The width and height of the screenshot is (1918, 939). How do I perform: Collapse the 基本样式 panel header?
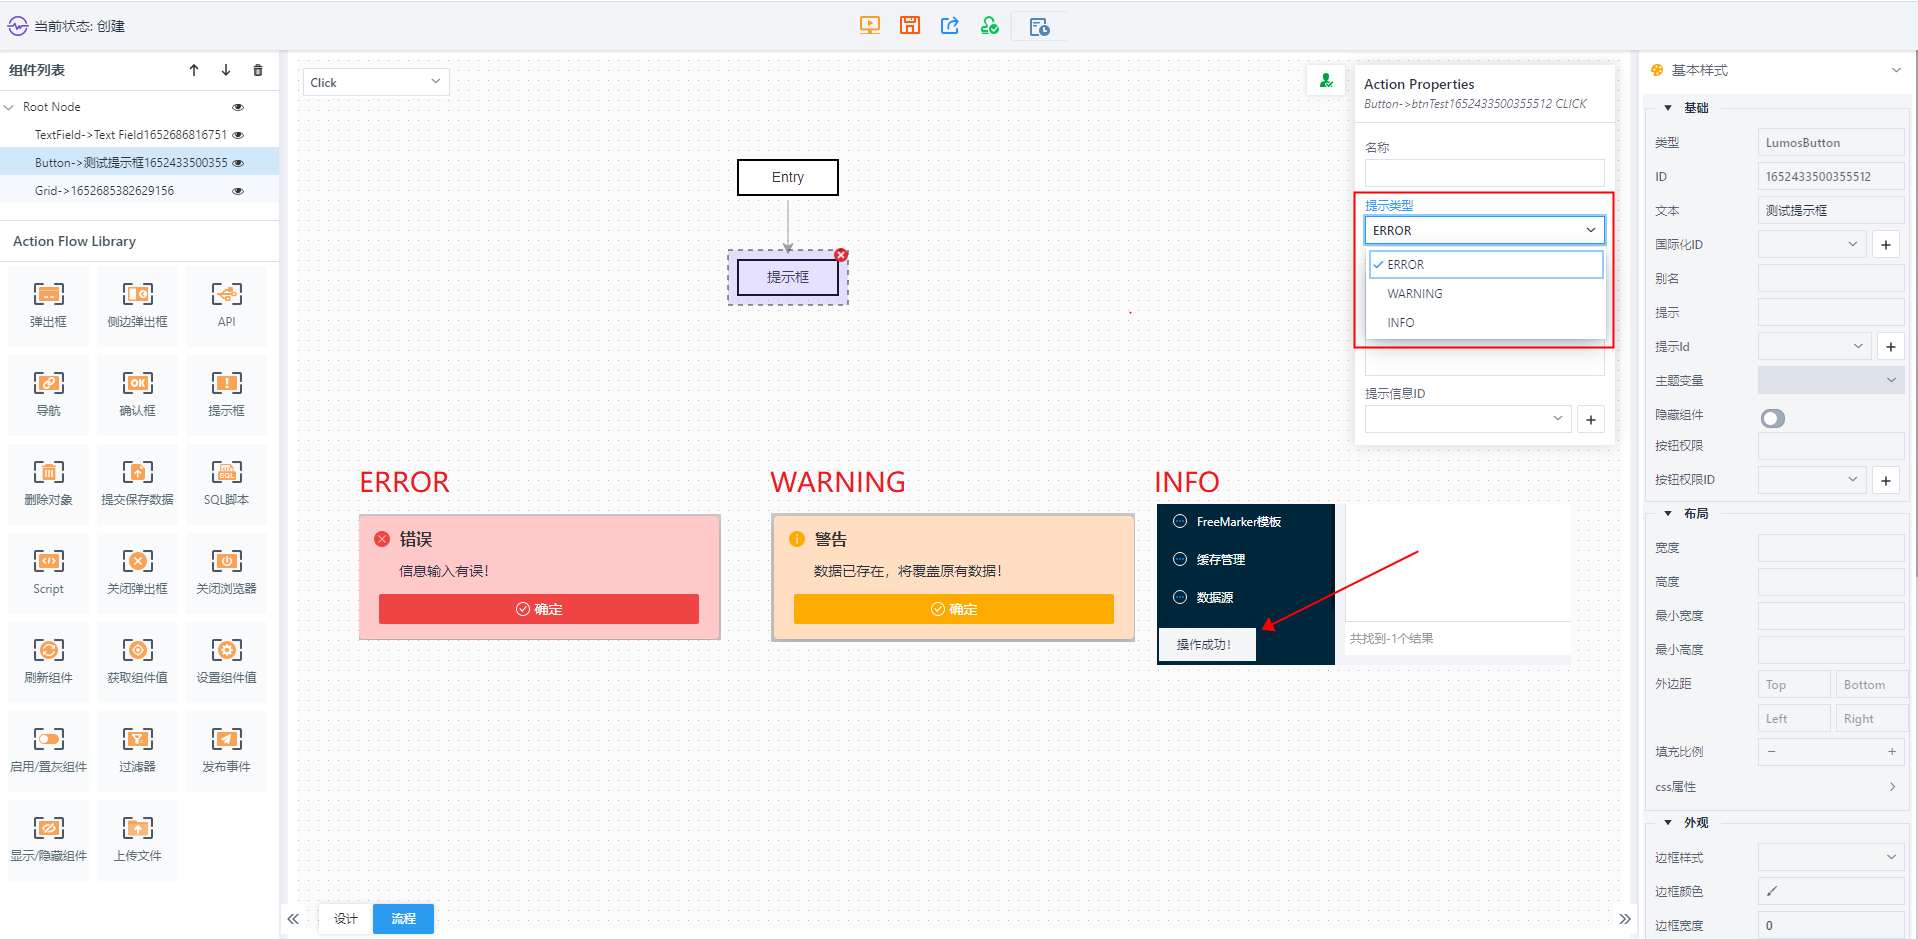click(x=1896, y=70)
